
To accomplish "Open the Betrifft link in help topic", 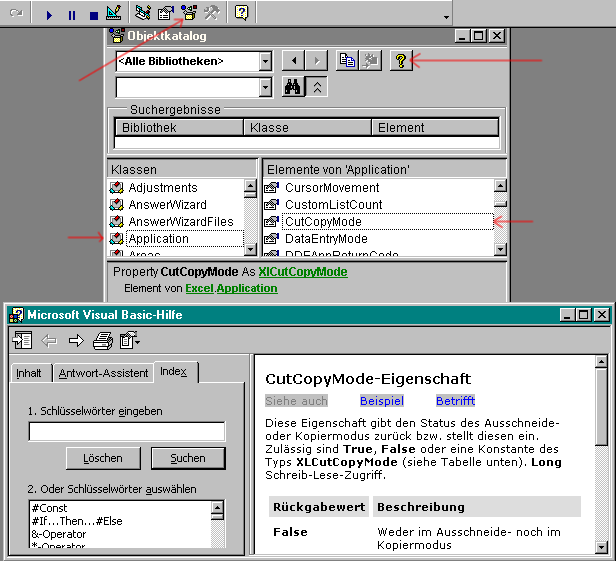I will [455, 401].
